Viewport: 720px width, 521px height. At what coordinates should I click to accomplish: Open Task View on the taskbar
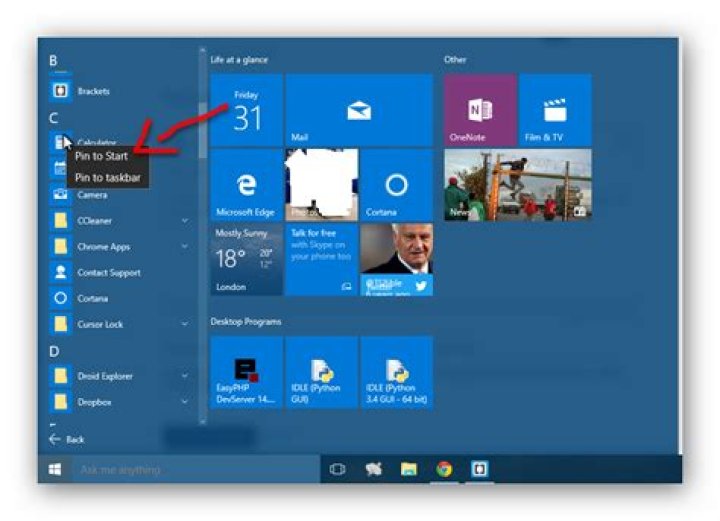click(338, 469)
